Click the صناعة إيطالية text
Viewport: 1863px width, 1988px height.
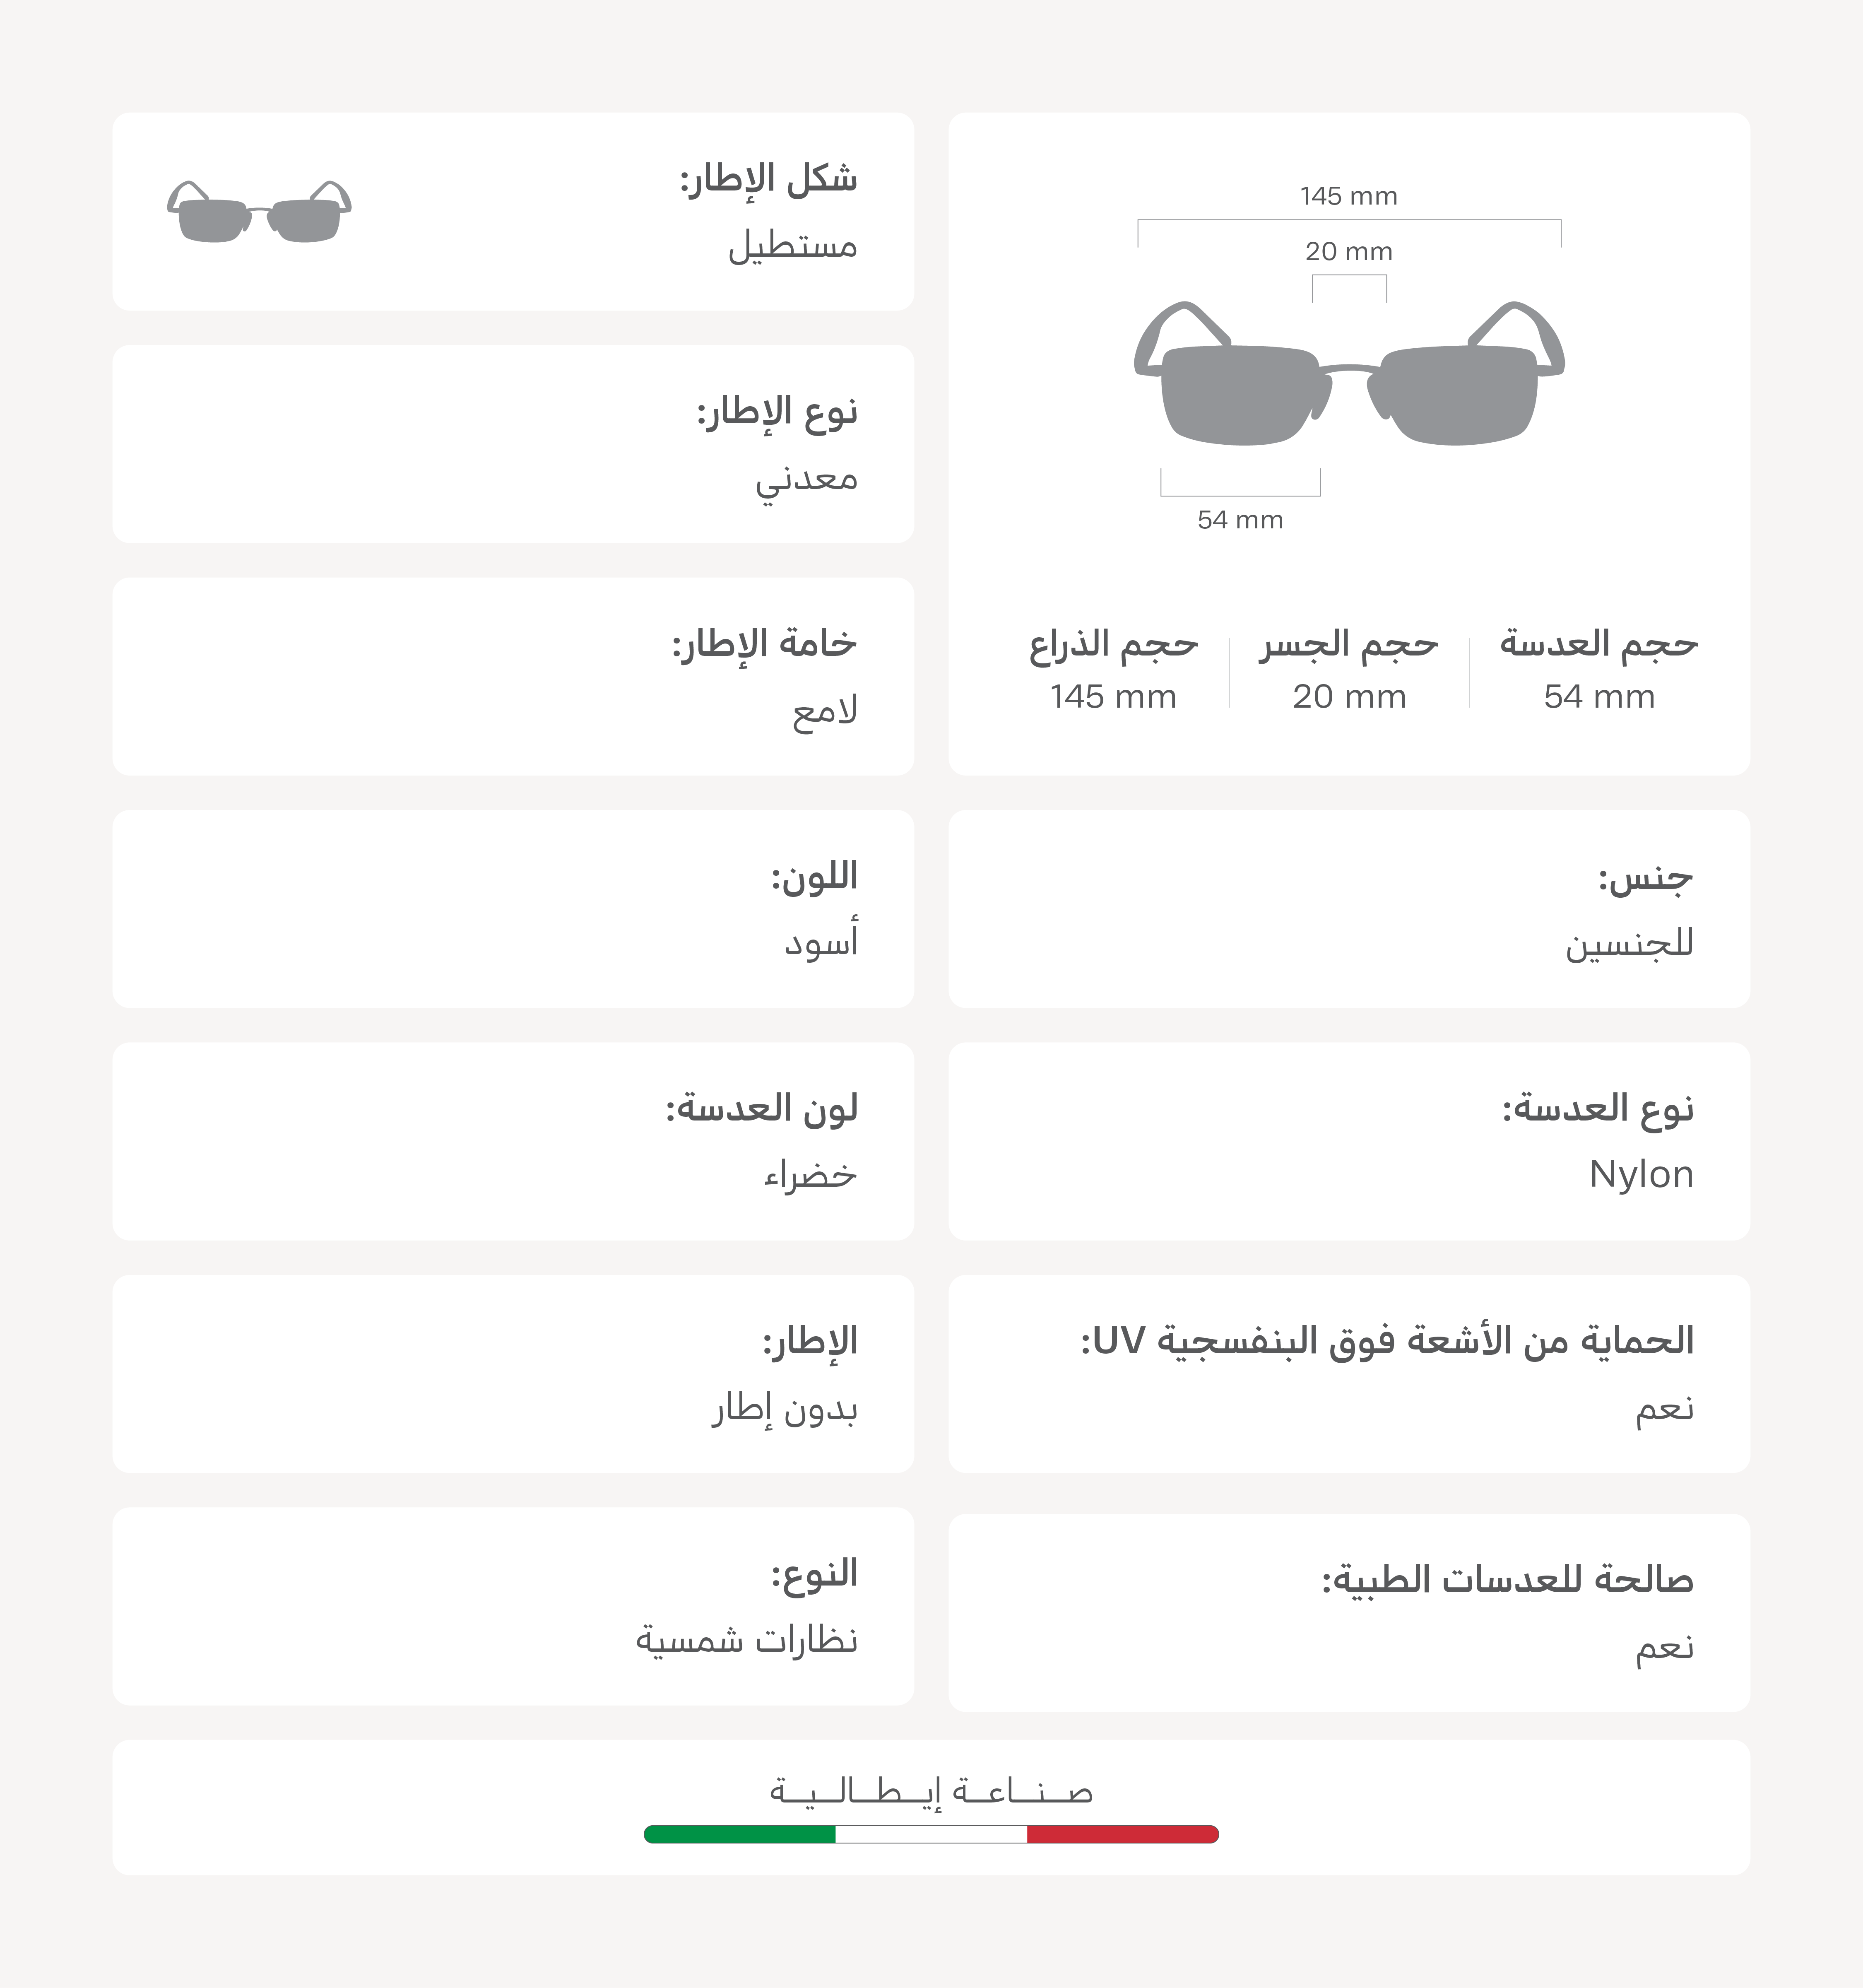(931, 1791)
